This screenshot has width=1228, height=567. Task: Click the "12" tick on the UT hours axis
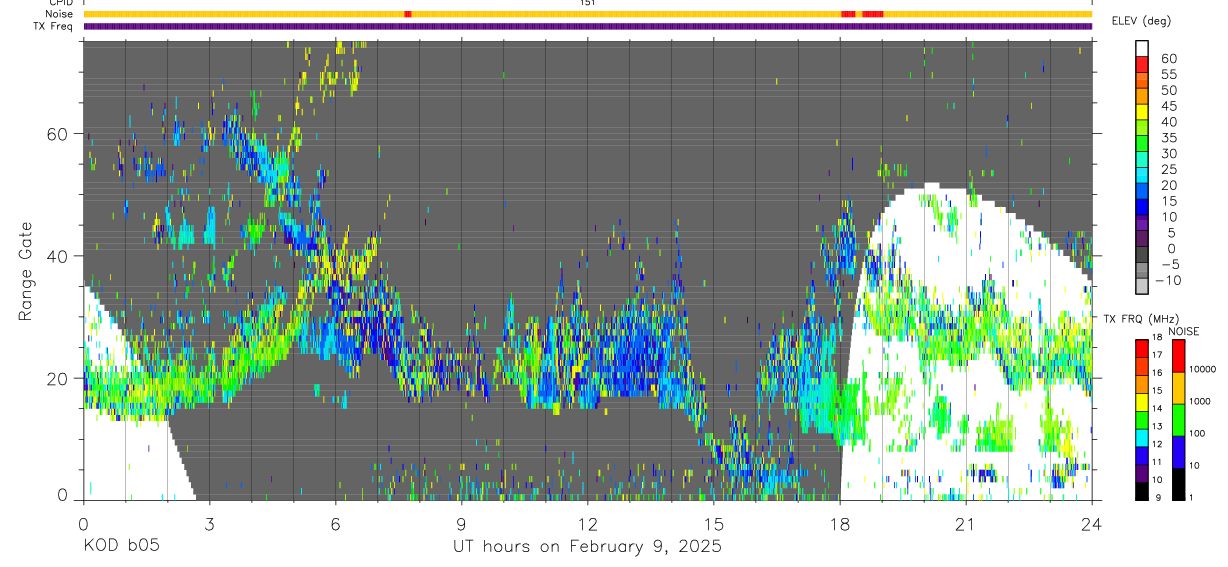[x=588, y=523]
